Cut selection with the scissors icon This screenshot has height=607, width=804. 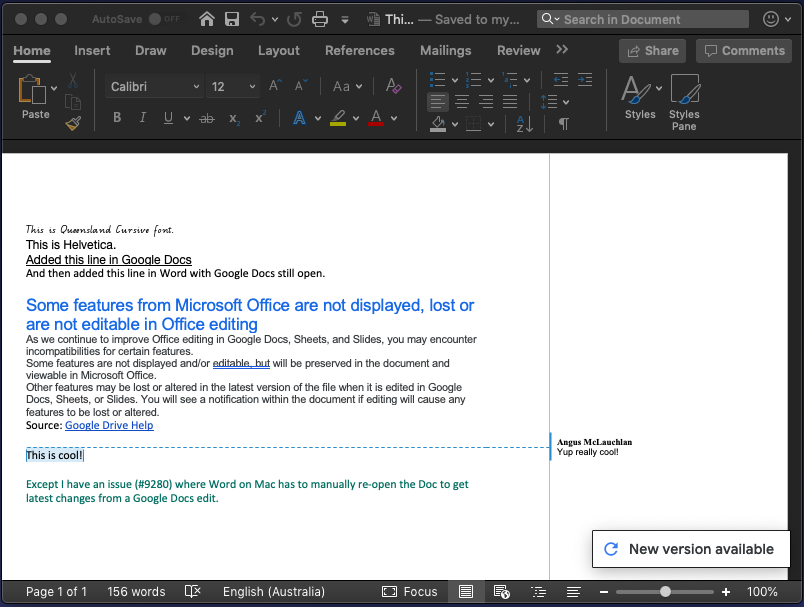tap(73, 80)
